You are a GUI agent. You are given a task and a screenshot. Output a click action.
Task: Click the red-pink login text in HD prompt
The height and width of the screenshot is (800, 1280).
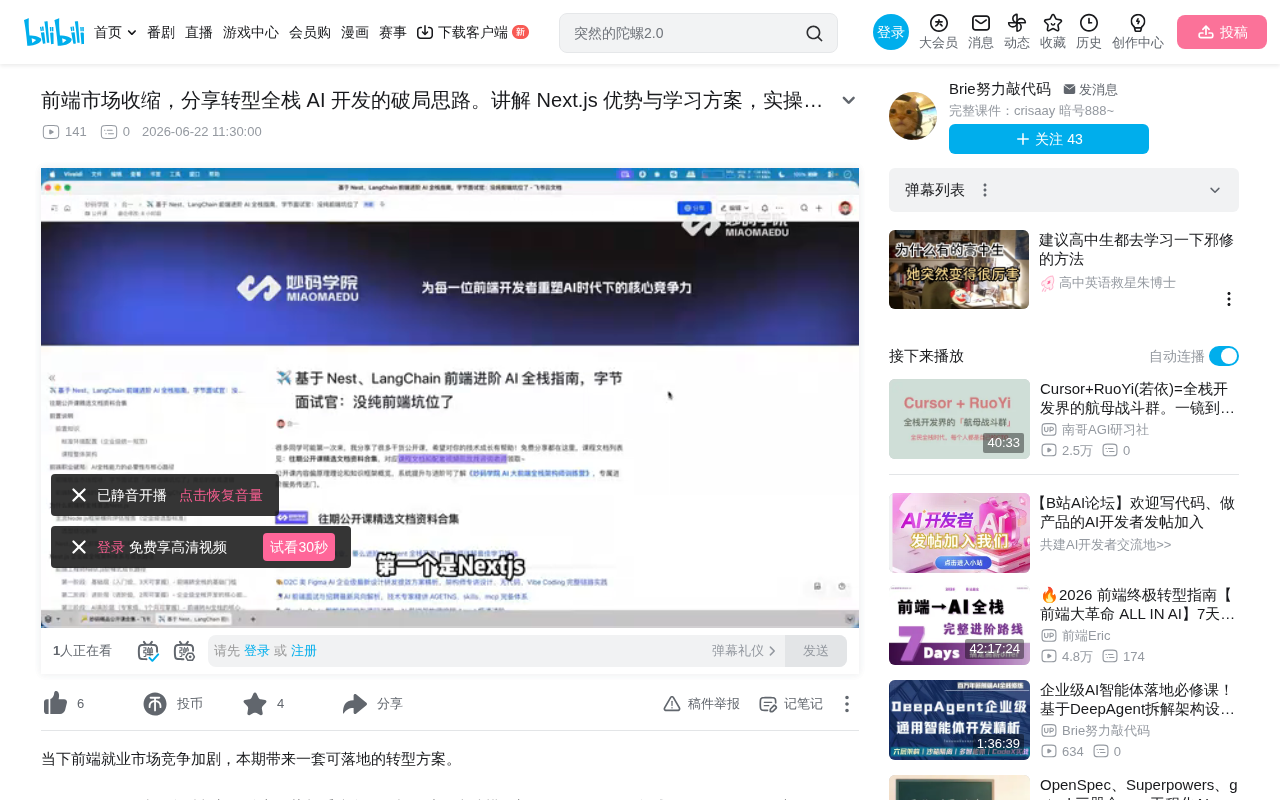click(110, 547)
